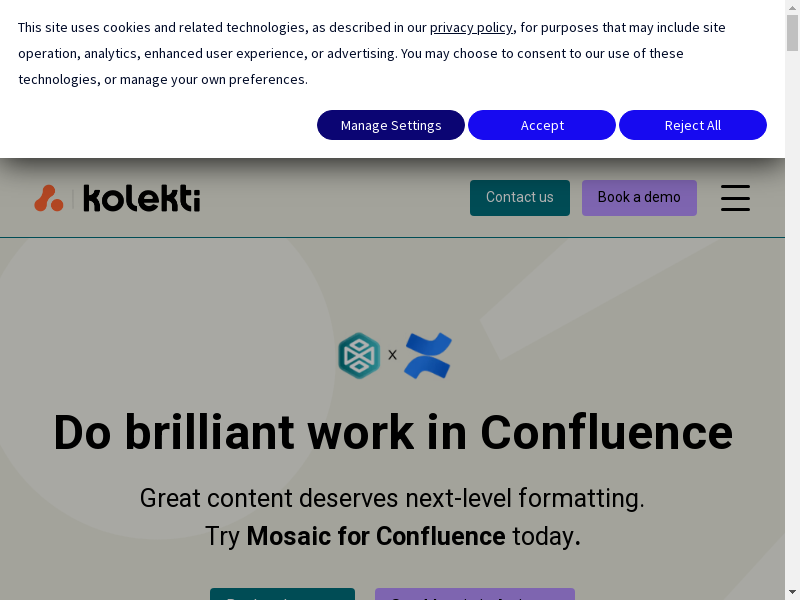Click the kolekti logo
Screen dimensions: 800x600
[x=141, y=198]
